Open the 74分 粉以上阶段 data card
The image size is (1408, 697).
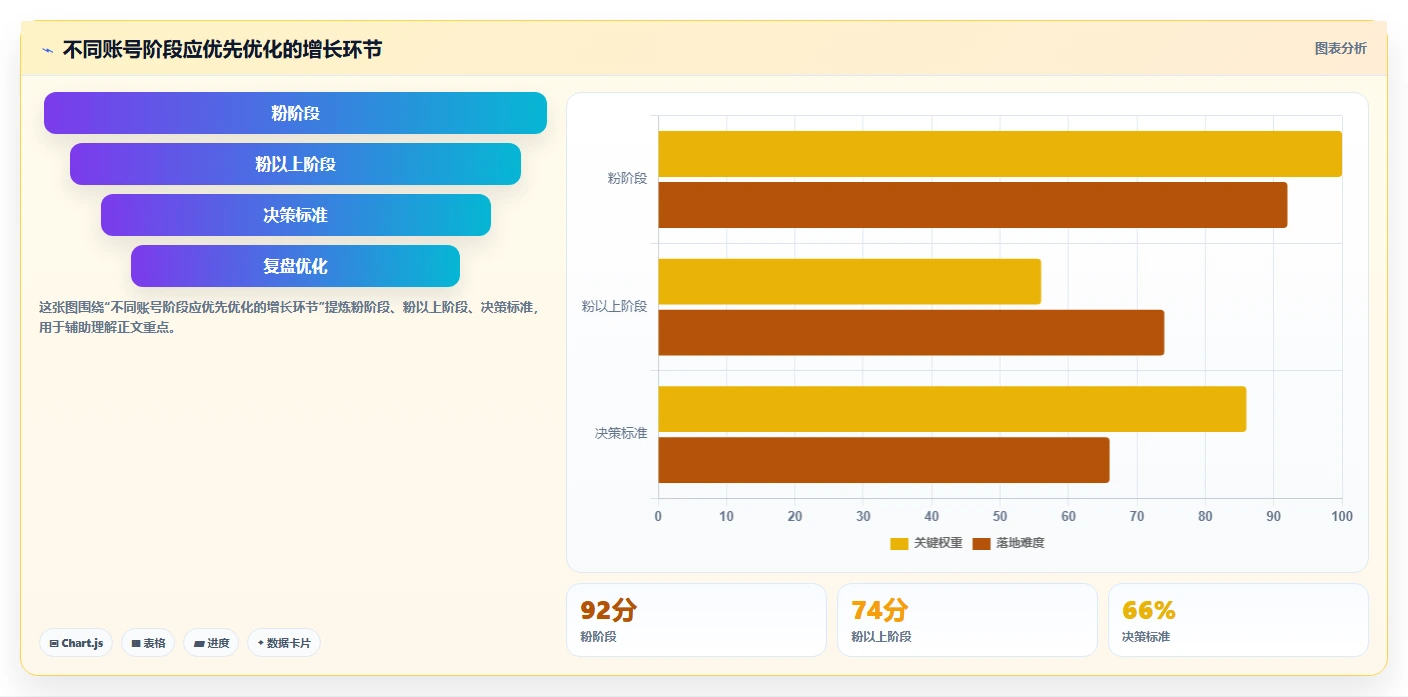[x=967, y=620]
